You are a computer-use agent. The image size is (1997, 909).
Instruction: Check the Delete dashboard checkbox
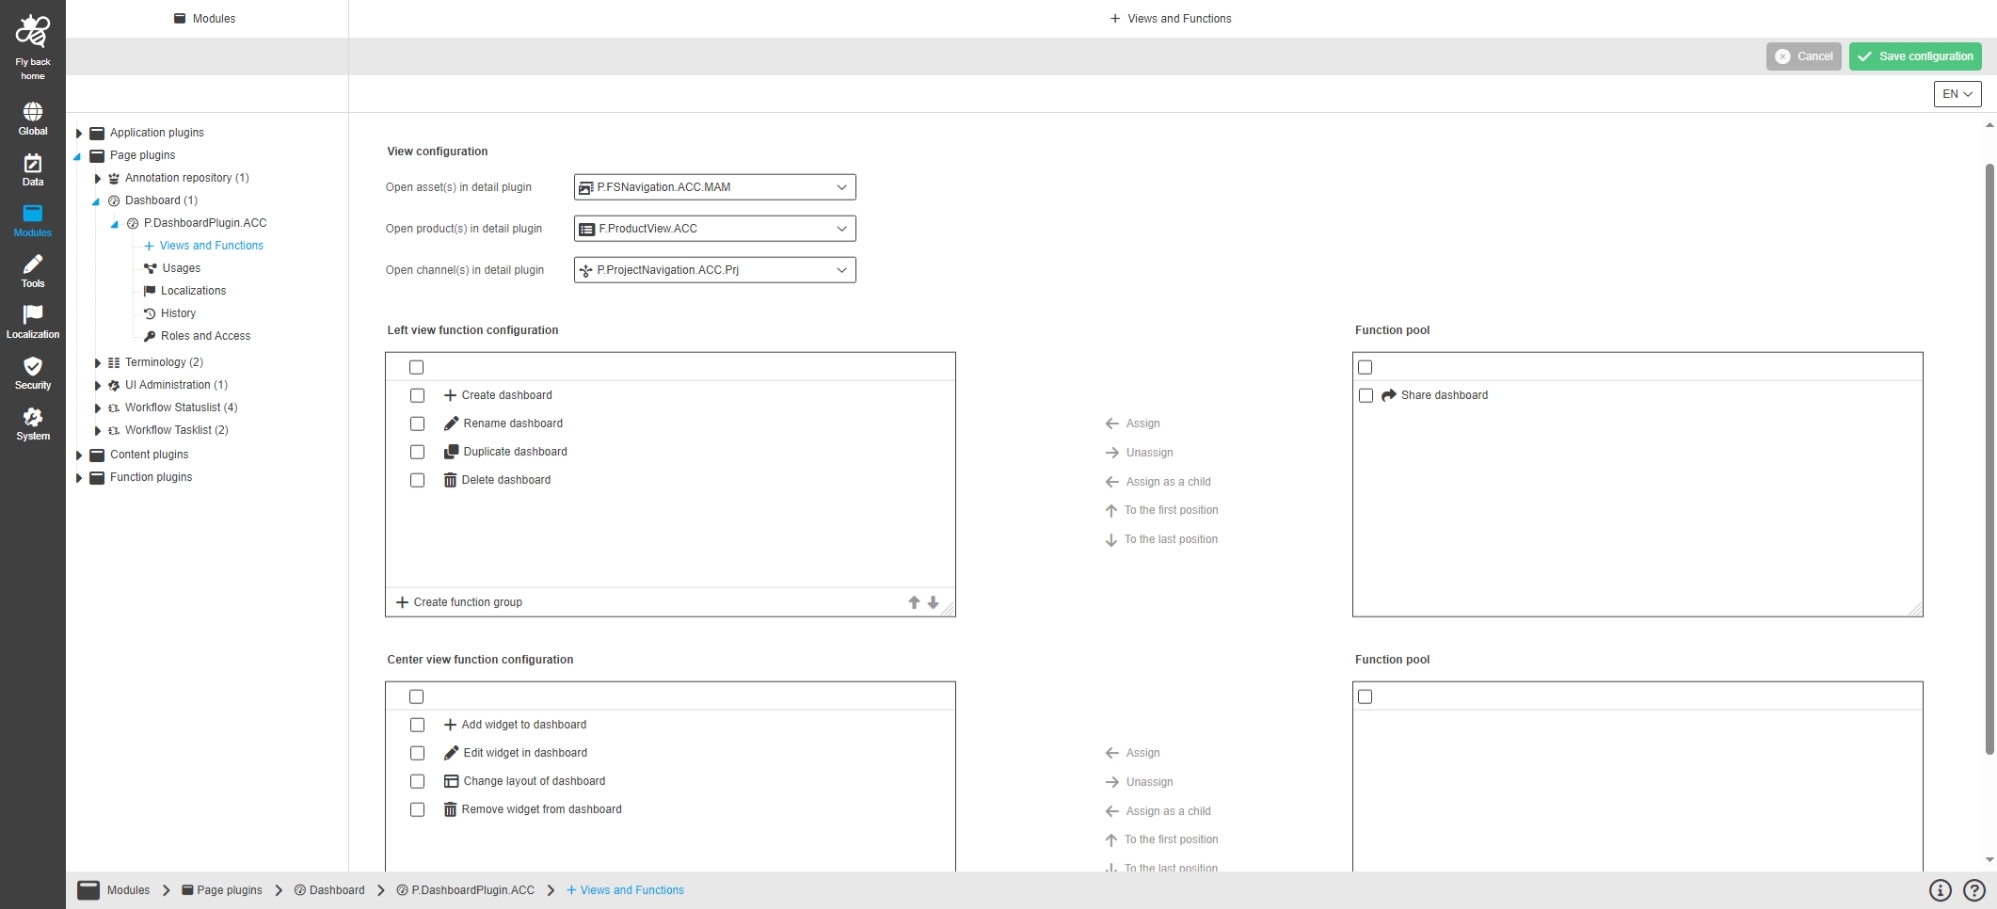(417, 480)
